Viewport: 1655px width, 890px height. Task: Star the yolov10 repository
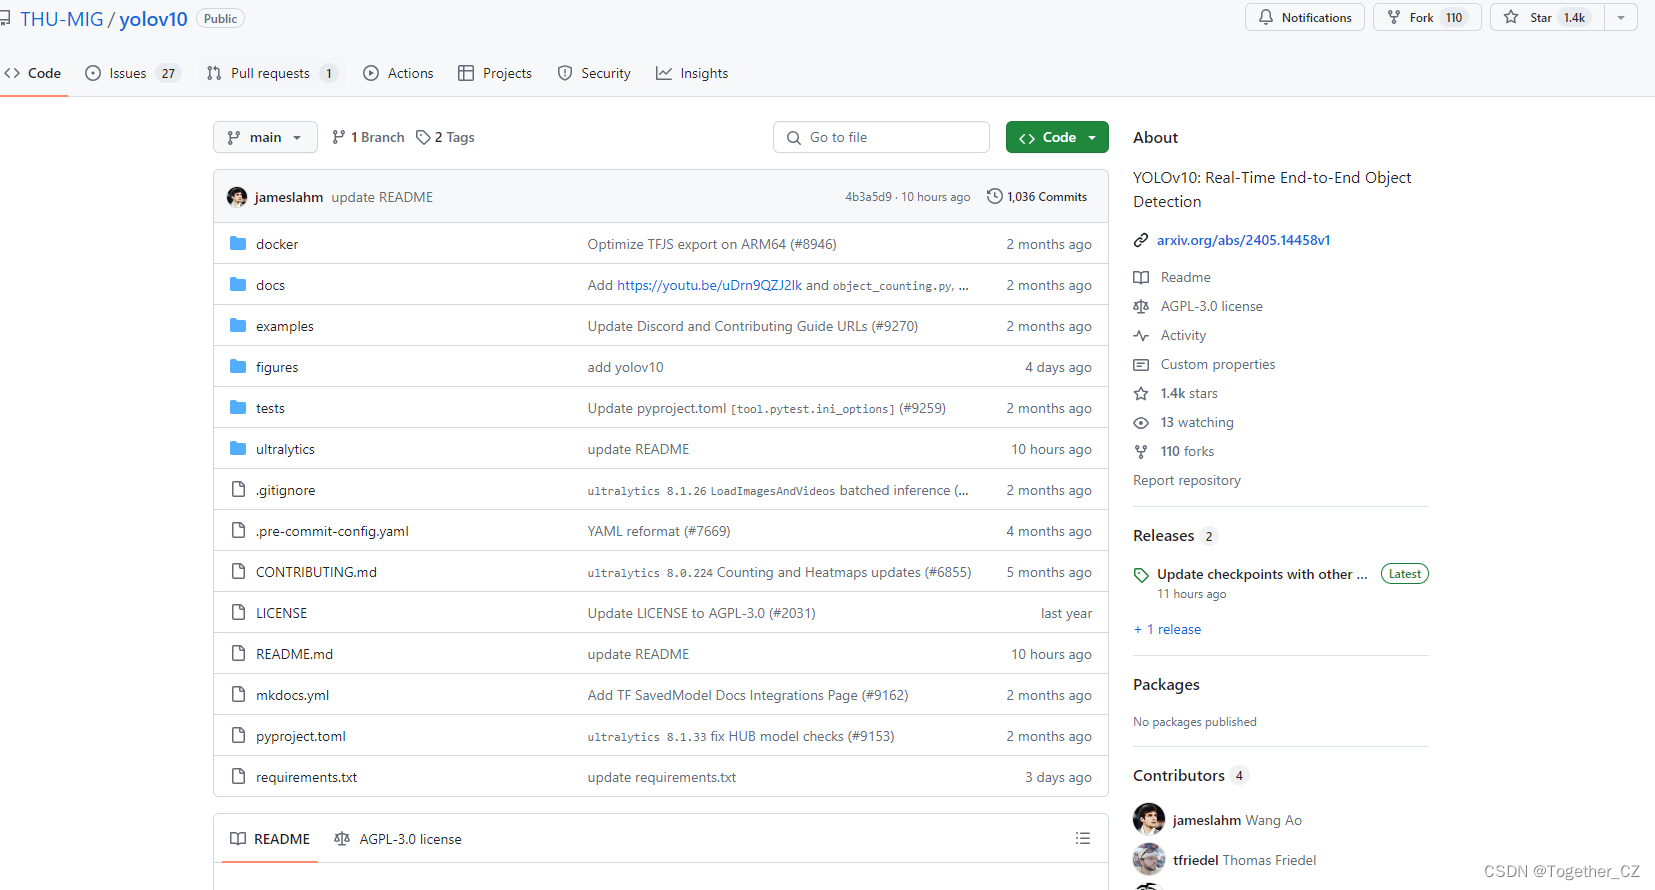coord(1547,17)
